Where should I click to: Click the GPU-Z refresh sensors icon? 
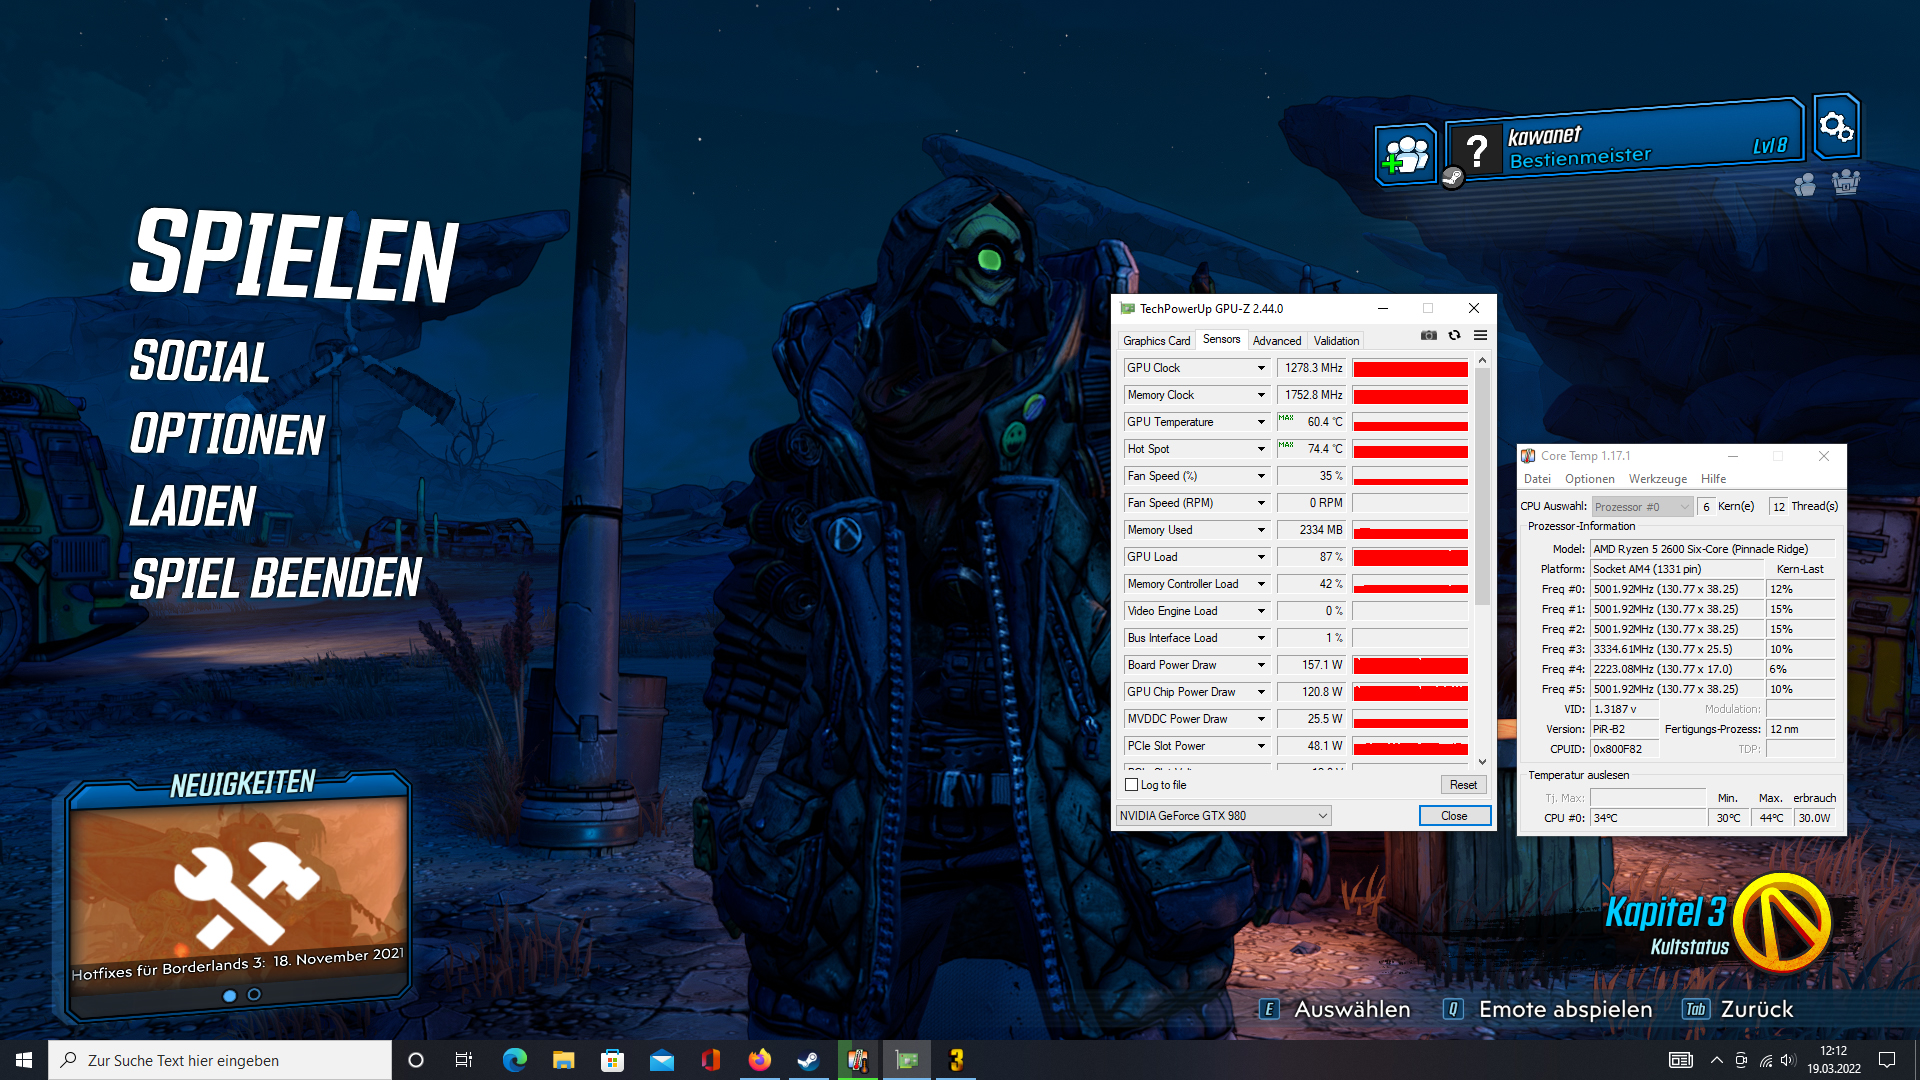point(1453,336)
